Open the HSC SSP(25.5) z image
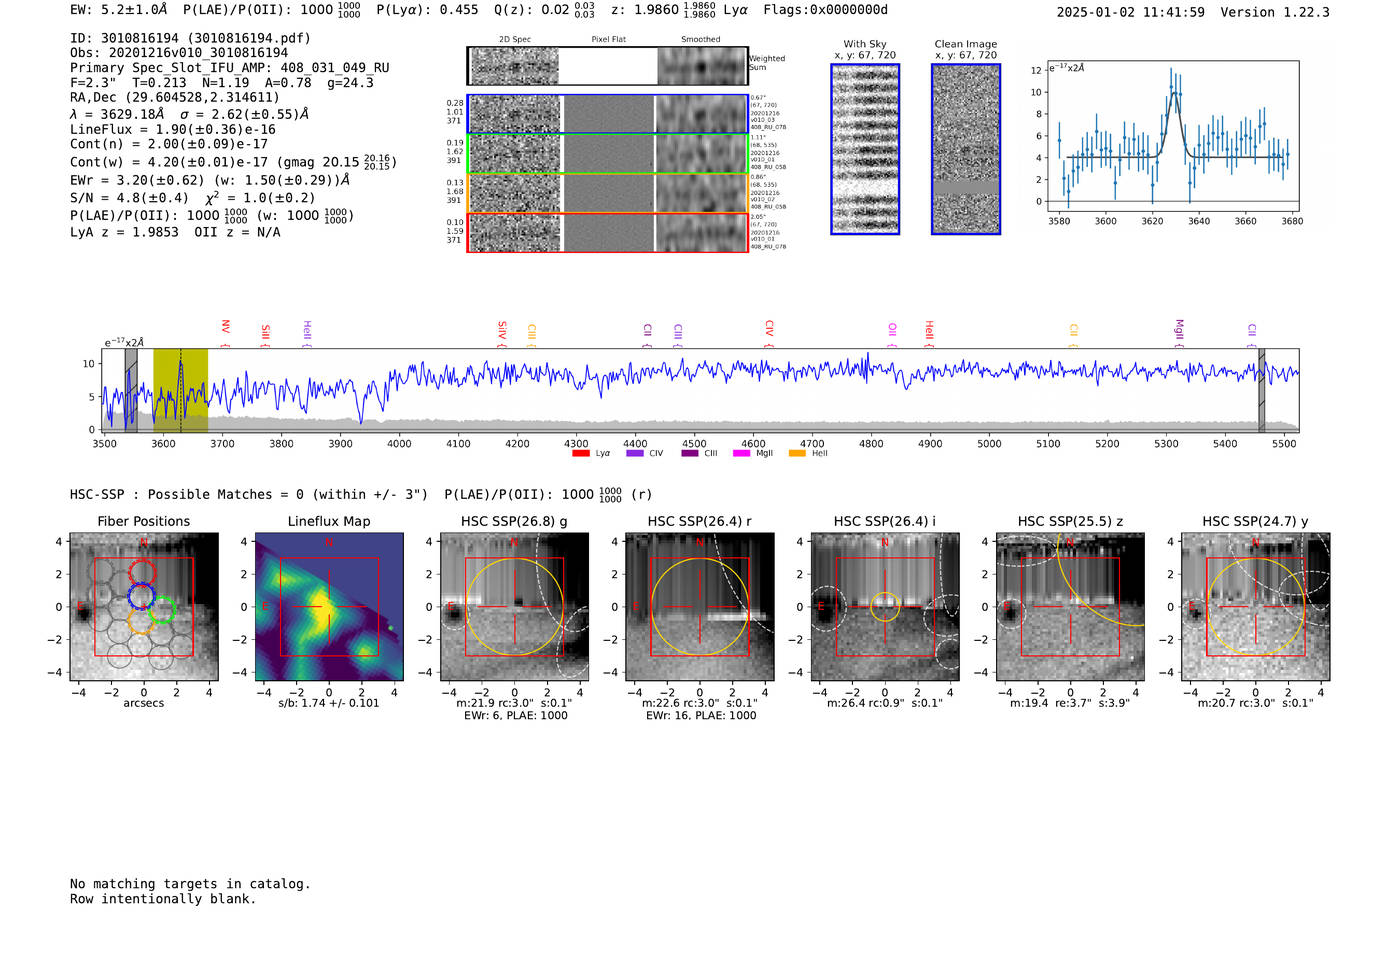The image size is (1400, 953). tap(1070, 607)
